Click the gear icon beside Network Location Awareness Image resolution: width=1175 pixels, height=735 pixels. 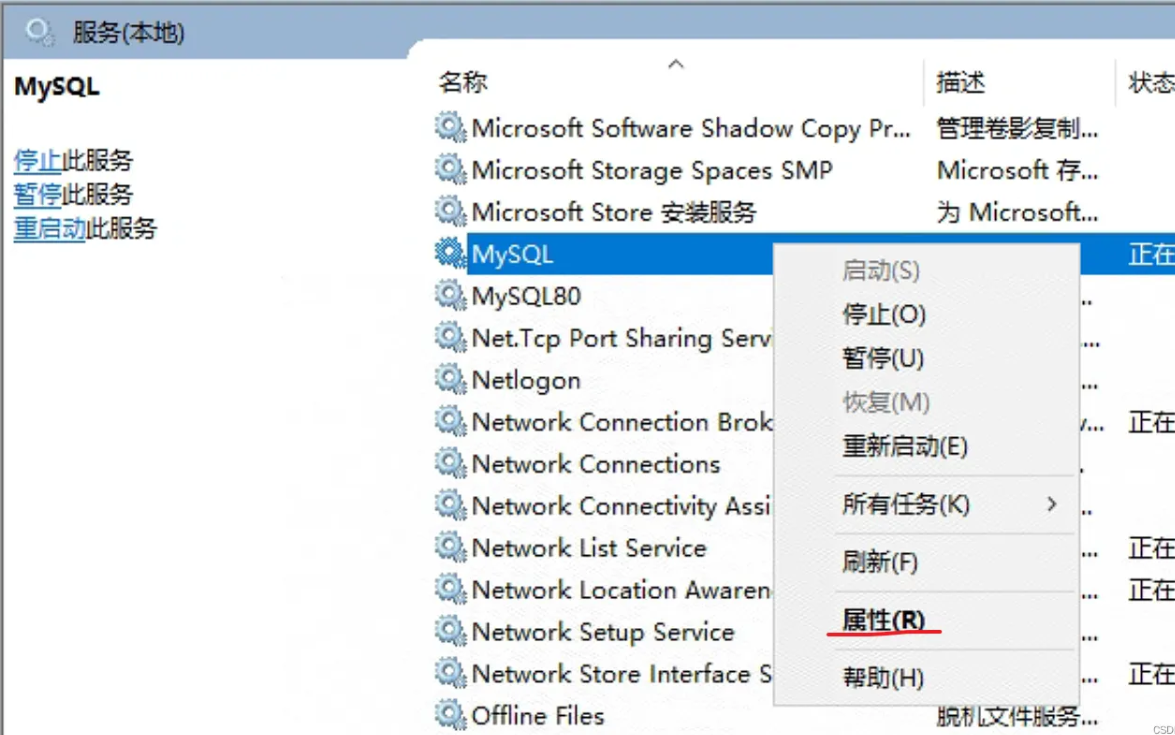pos(450,589)
